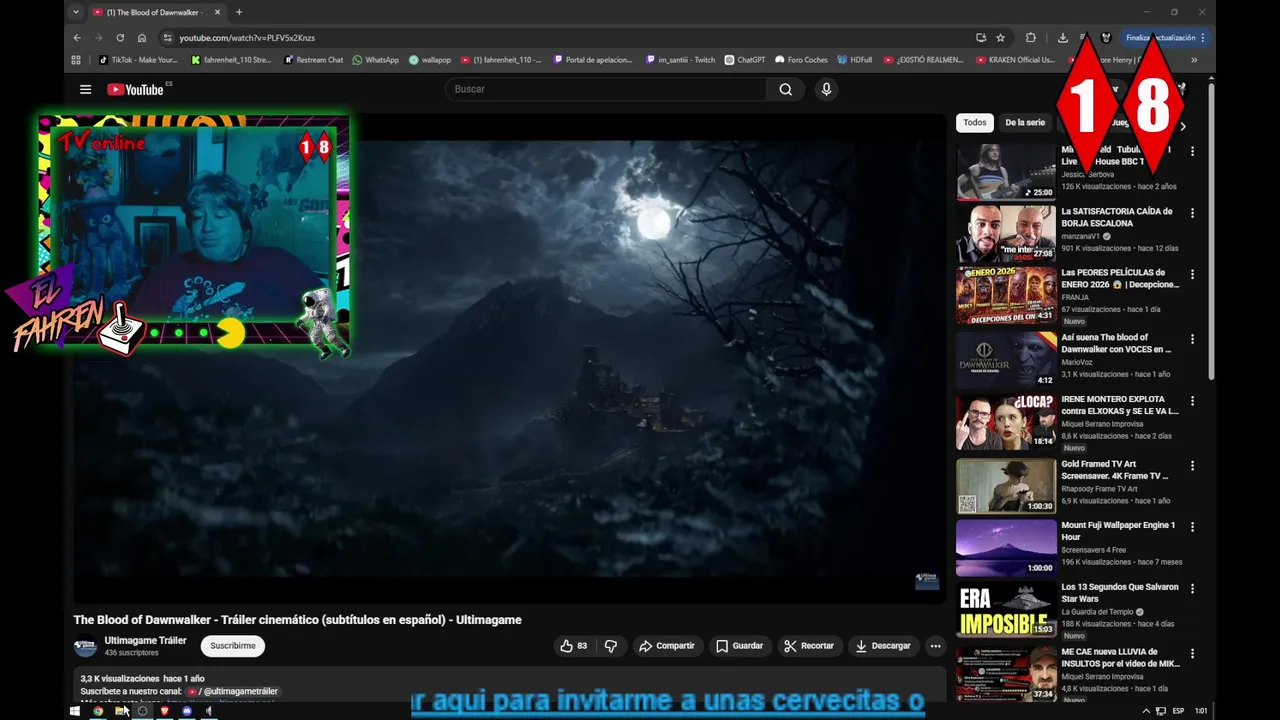Open ME CAE nueva LLUVIA DE INSULTOS thumbnail
Screen dimensions: 1280x720
pos(1006,673)
